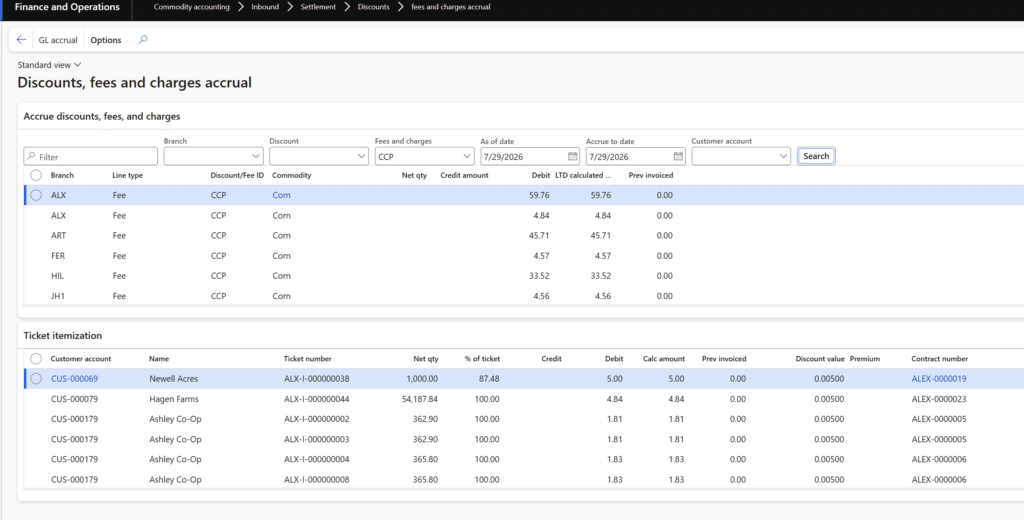This screenshot has width=1024, height=520.
Task: Go to Inbound breadcrumb
Action: click(265, 7)
